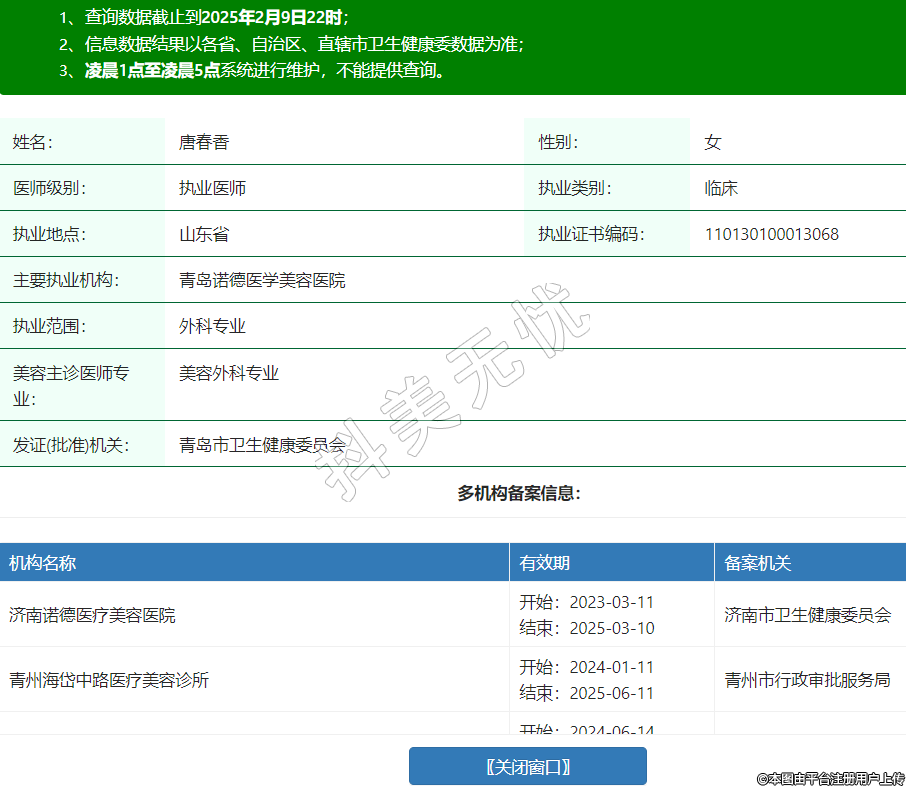Viewport: 906px width, 786px height.
Task: Click the 多机构备案信息 heading
Action: coord(519,493)
